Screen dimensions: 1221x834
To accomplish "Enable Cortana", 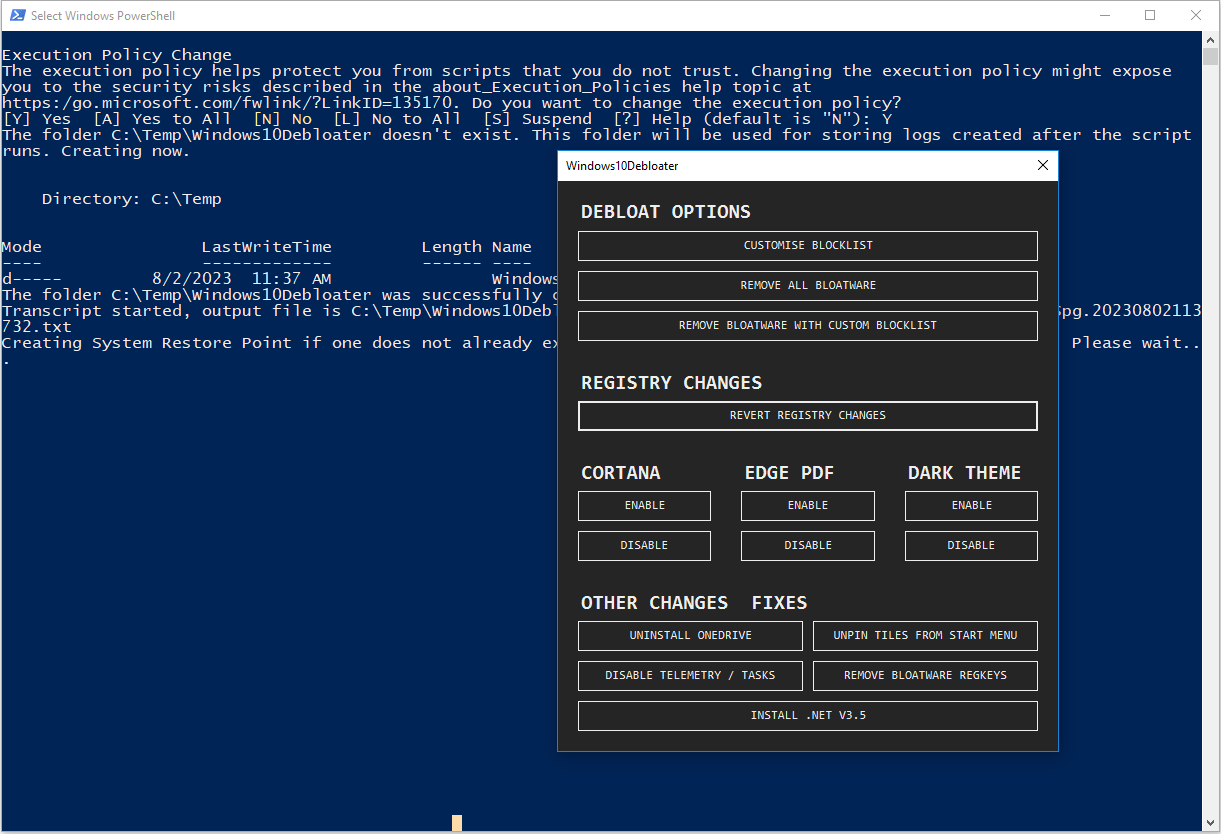I will [x=645, y=506].
